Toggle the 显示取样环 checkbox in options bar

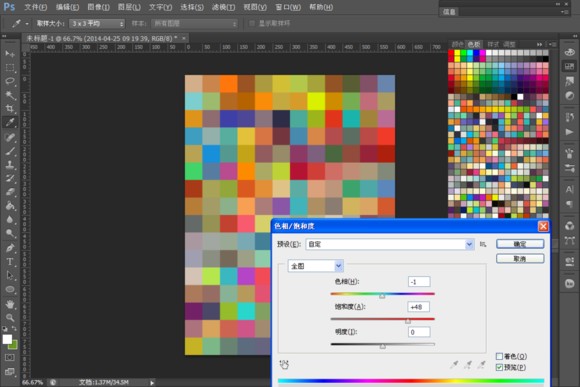252,23
